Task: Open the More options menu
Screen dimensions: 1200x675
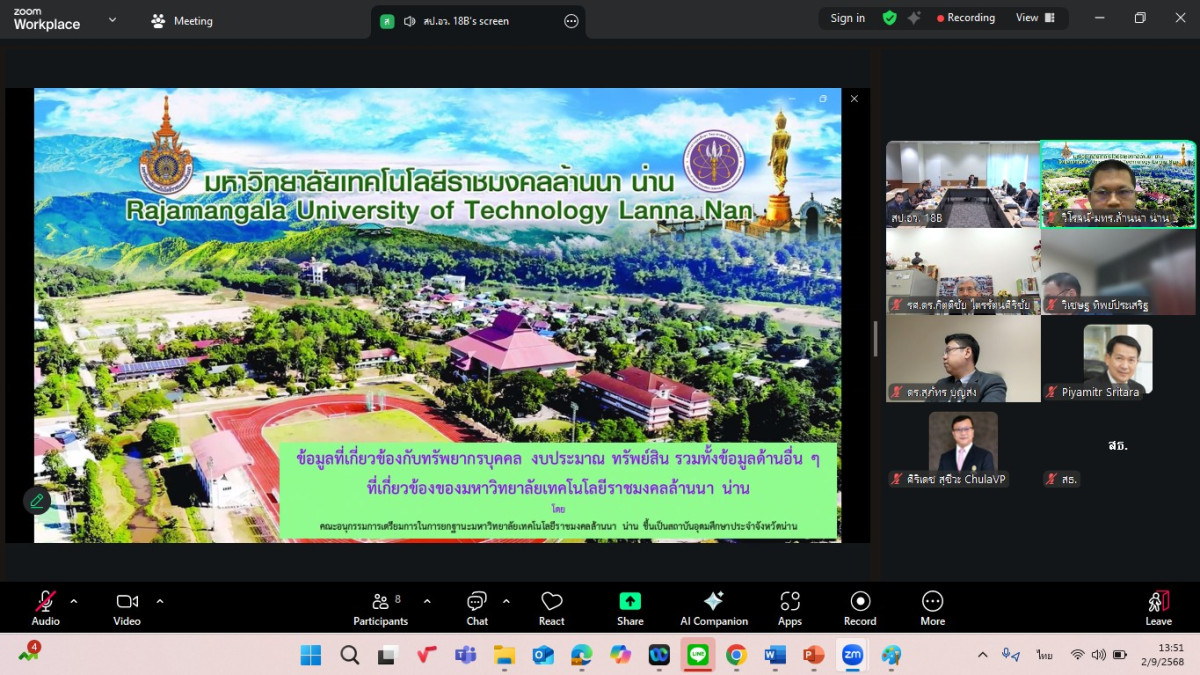Action: click(933, 607)
